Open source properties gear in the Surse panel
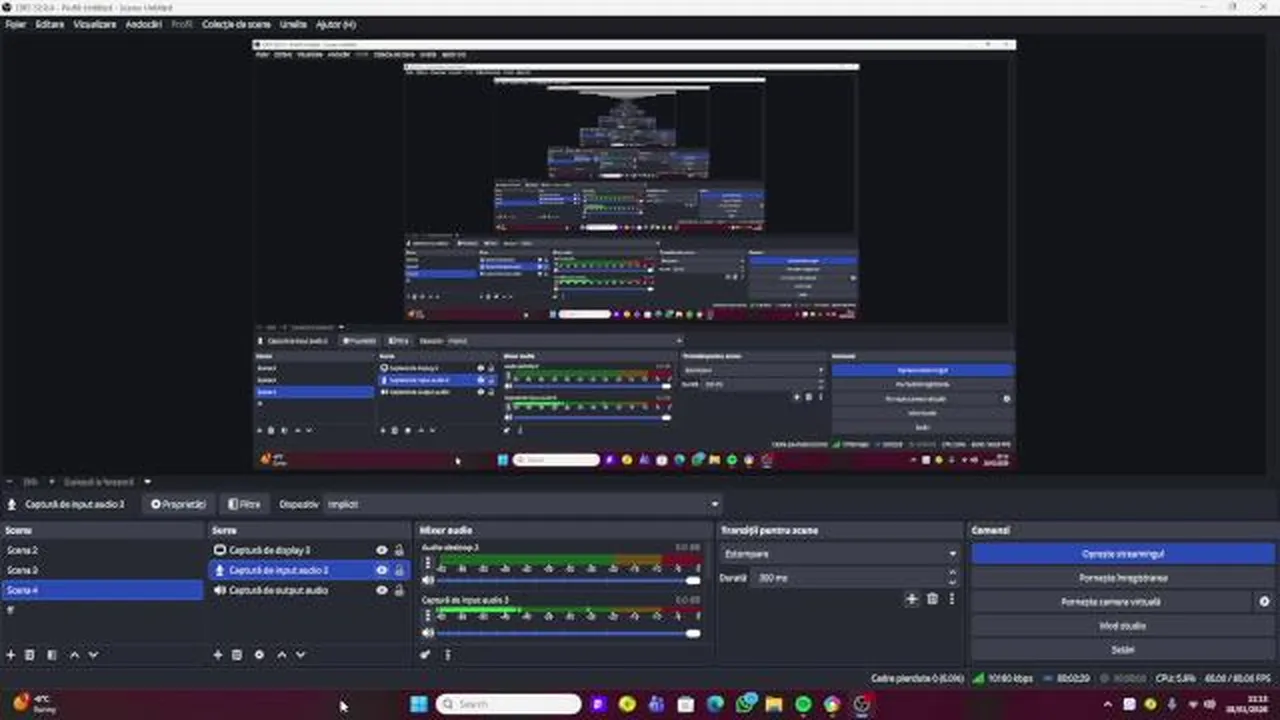 coord(259,655)
